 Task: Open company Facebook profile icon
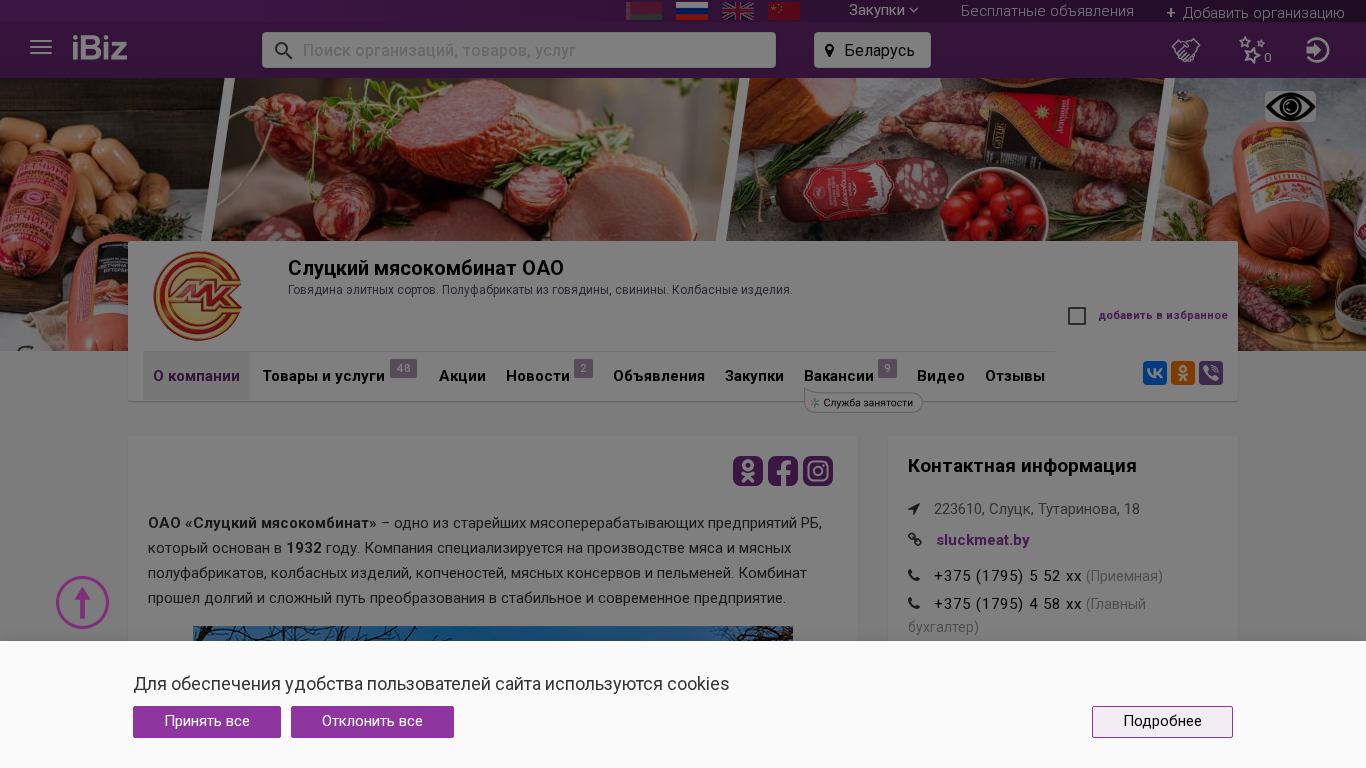pos(783,471)
